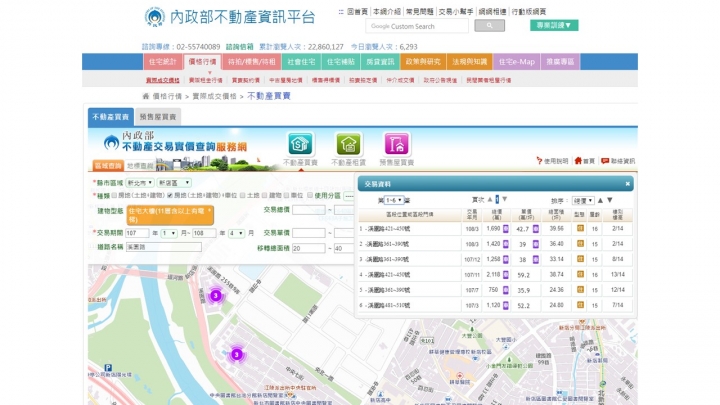Click purple icon next to total price 1,420
The width and height of the screenshot is (720, 405).
coord(506,244)
